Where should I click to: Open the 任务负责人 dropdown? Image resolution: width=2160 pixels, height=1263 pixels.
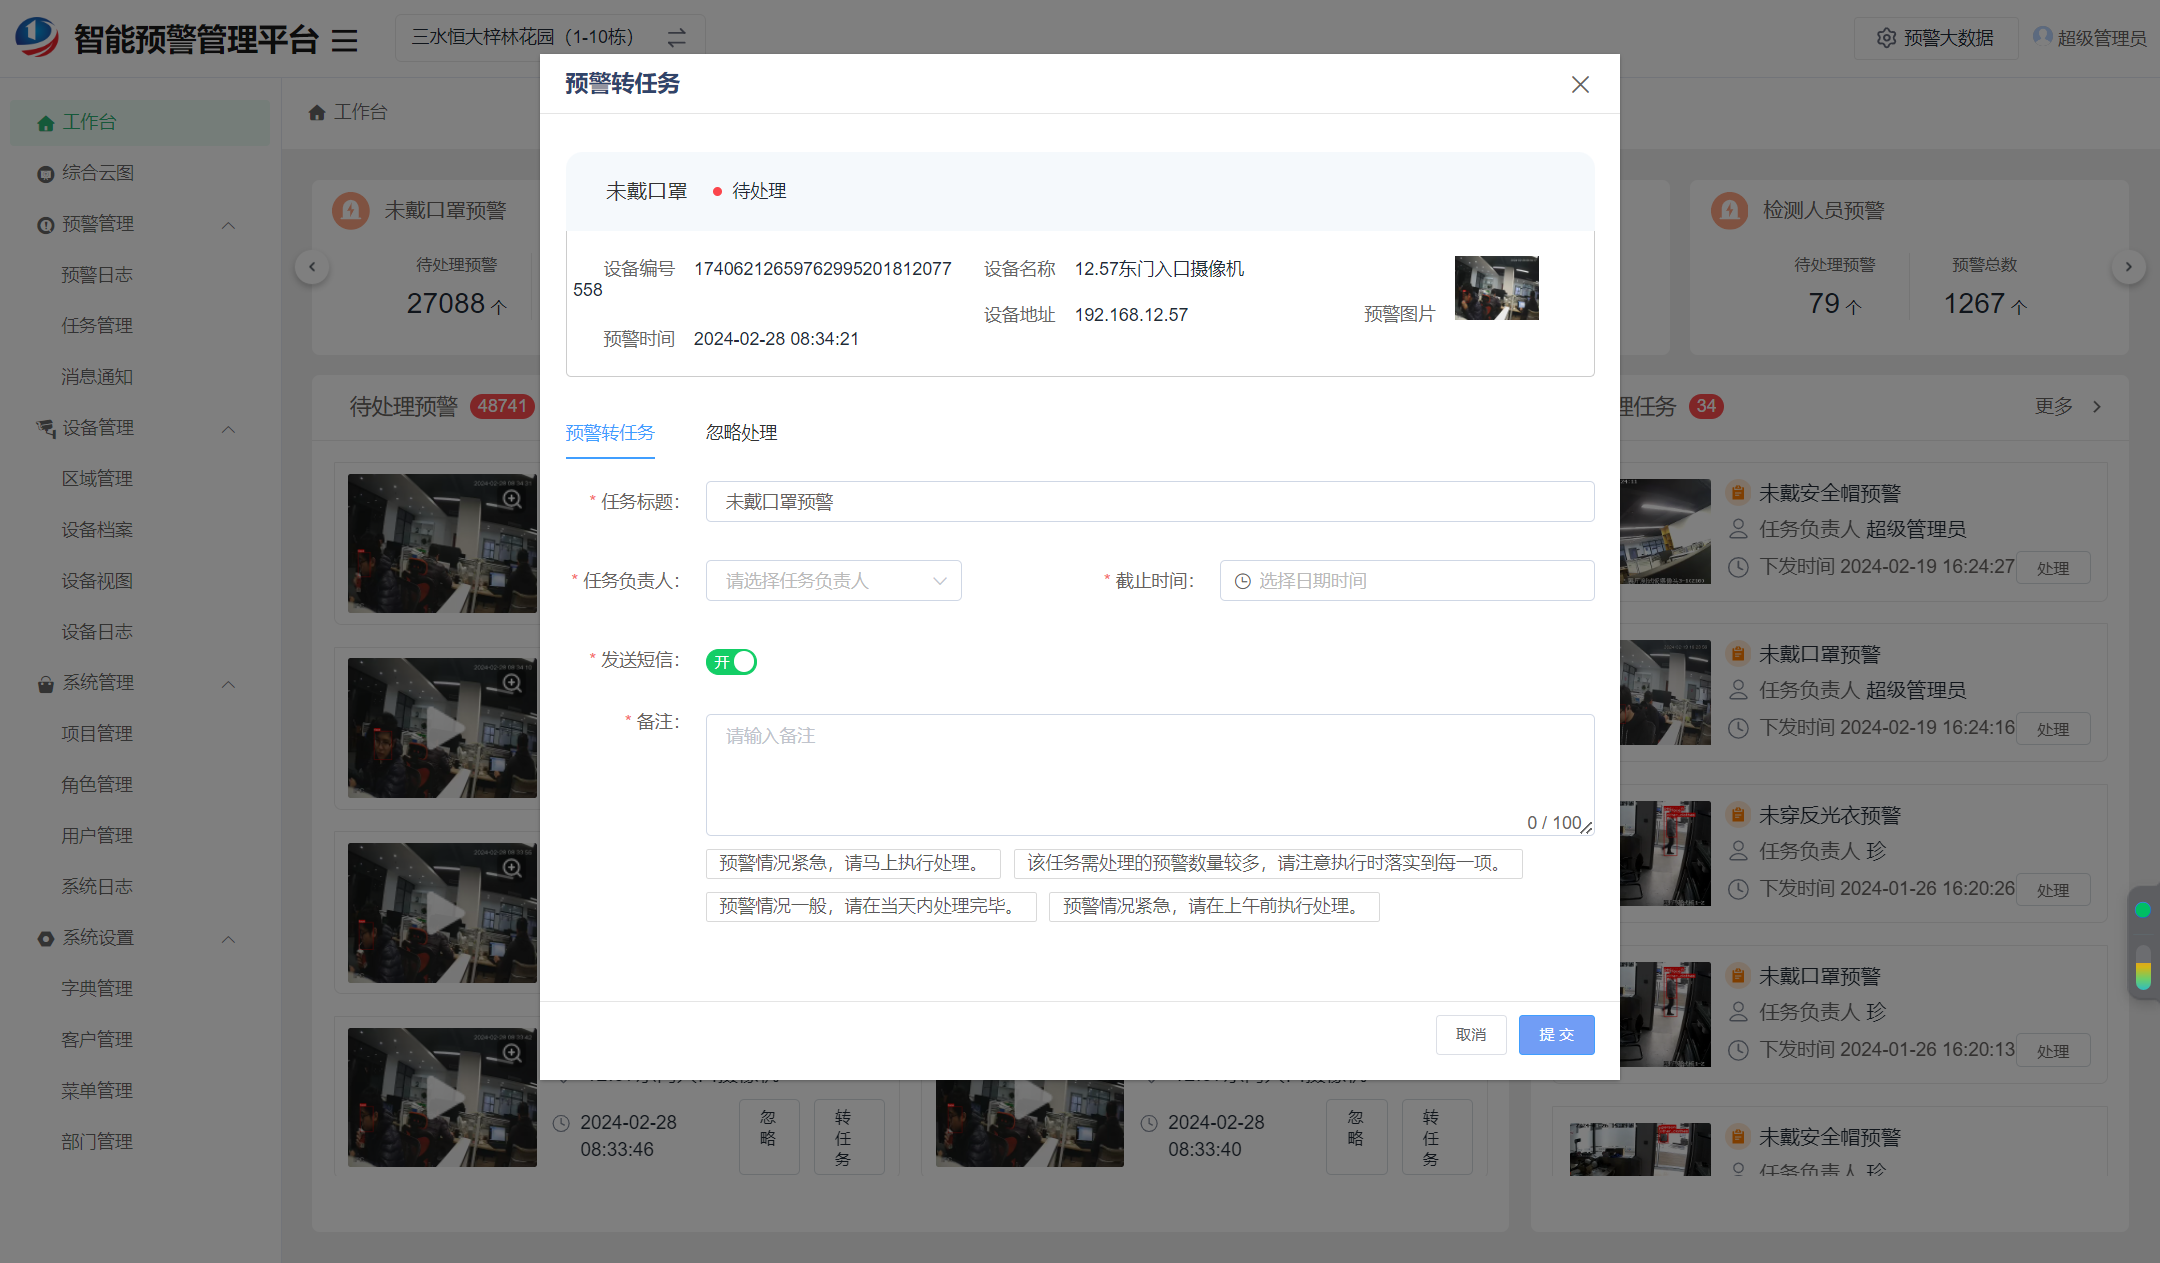point(833,581)
